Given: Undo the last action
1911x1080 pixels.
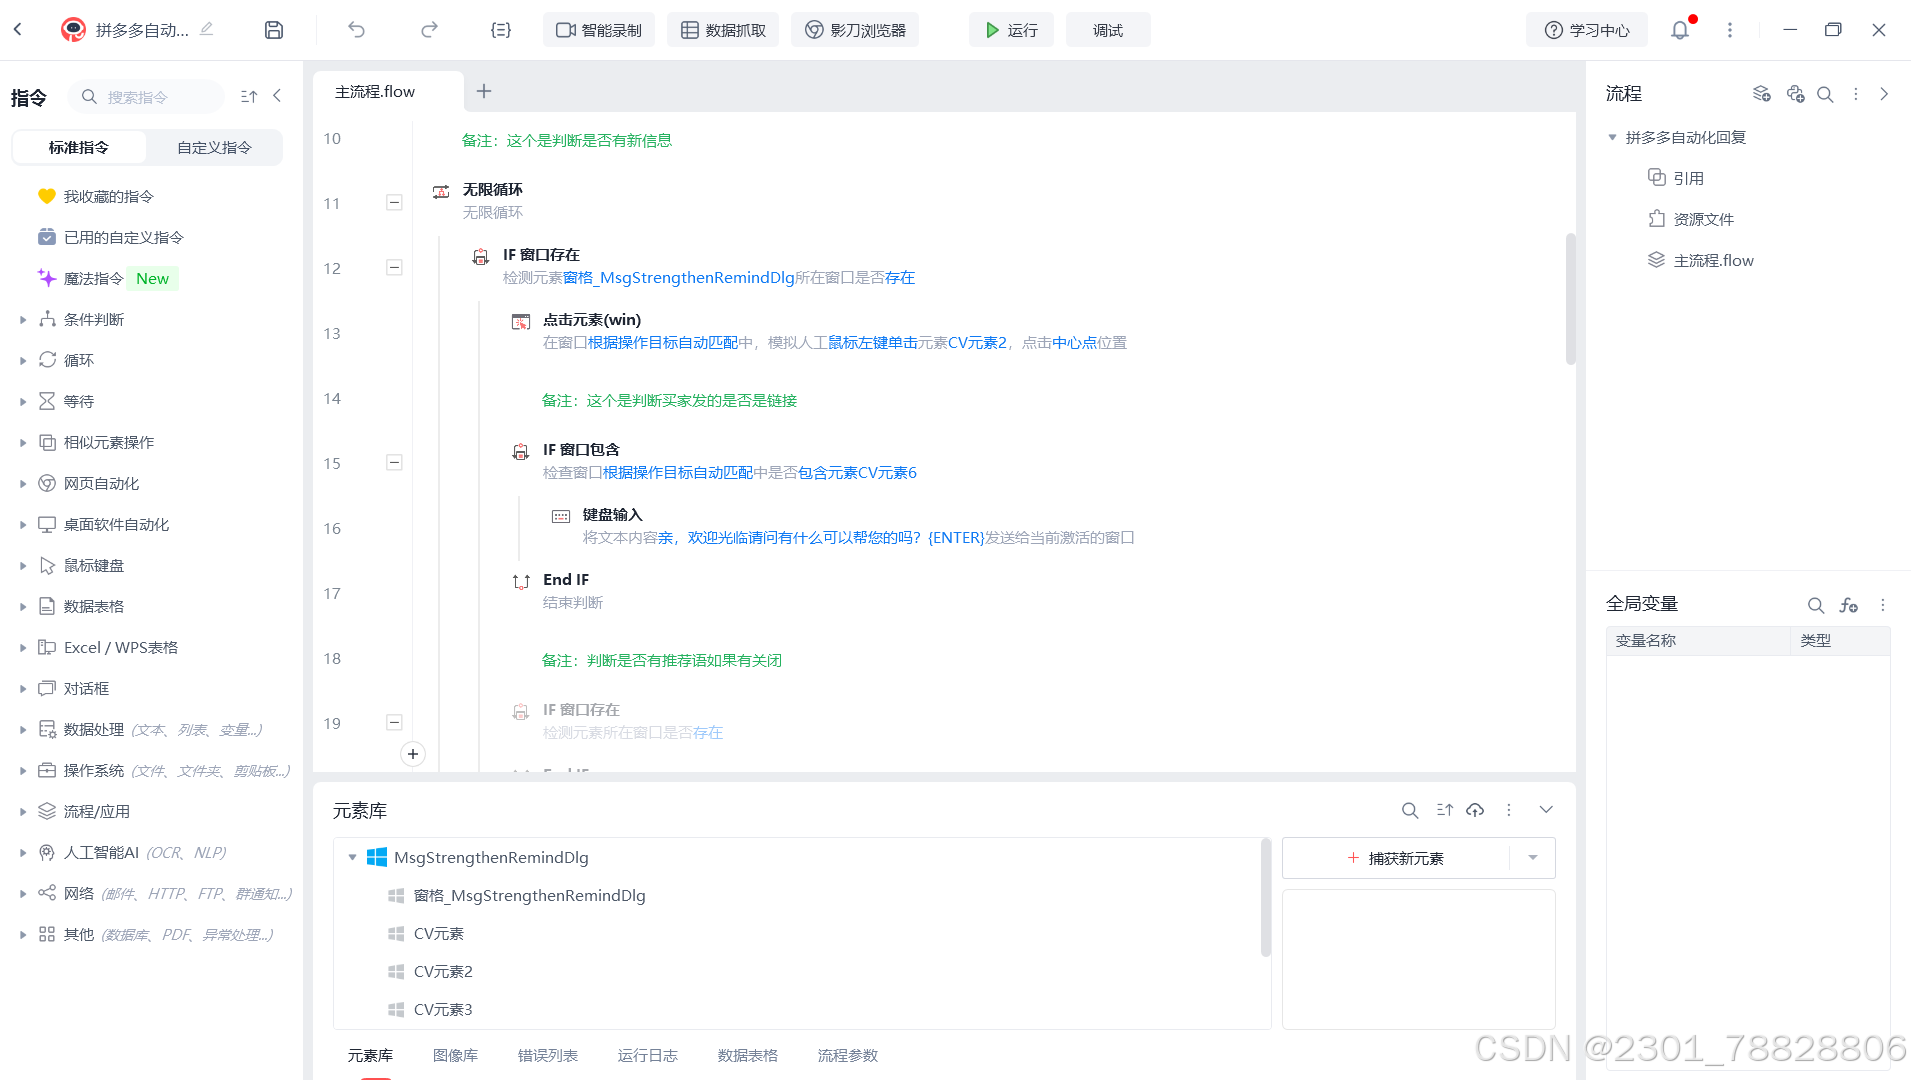Looking at the screenshot, I should point(356,30).
